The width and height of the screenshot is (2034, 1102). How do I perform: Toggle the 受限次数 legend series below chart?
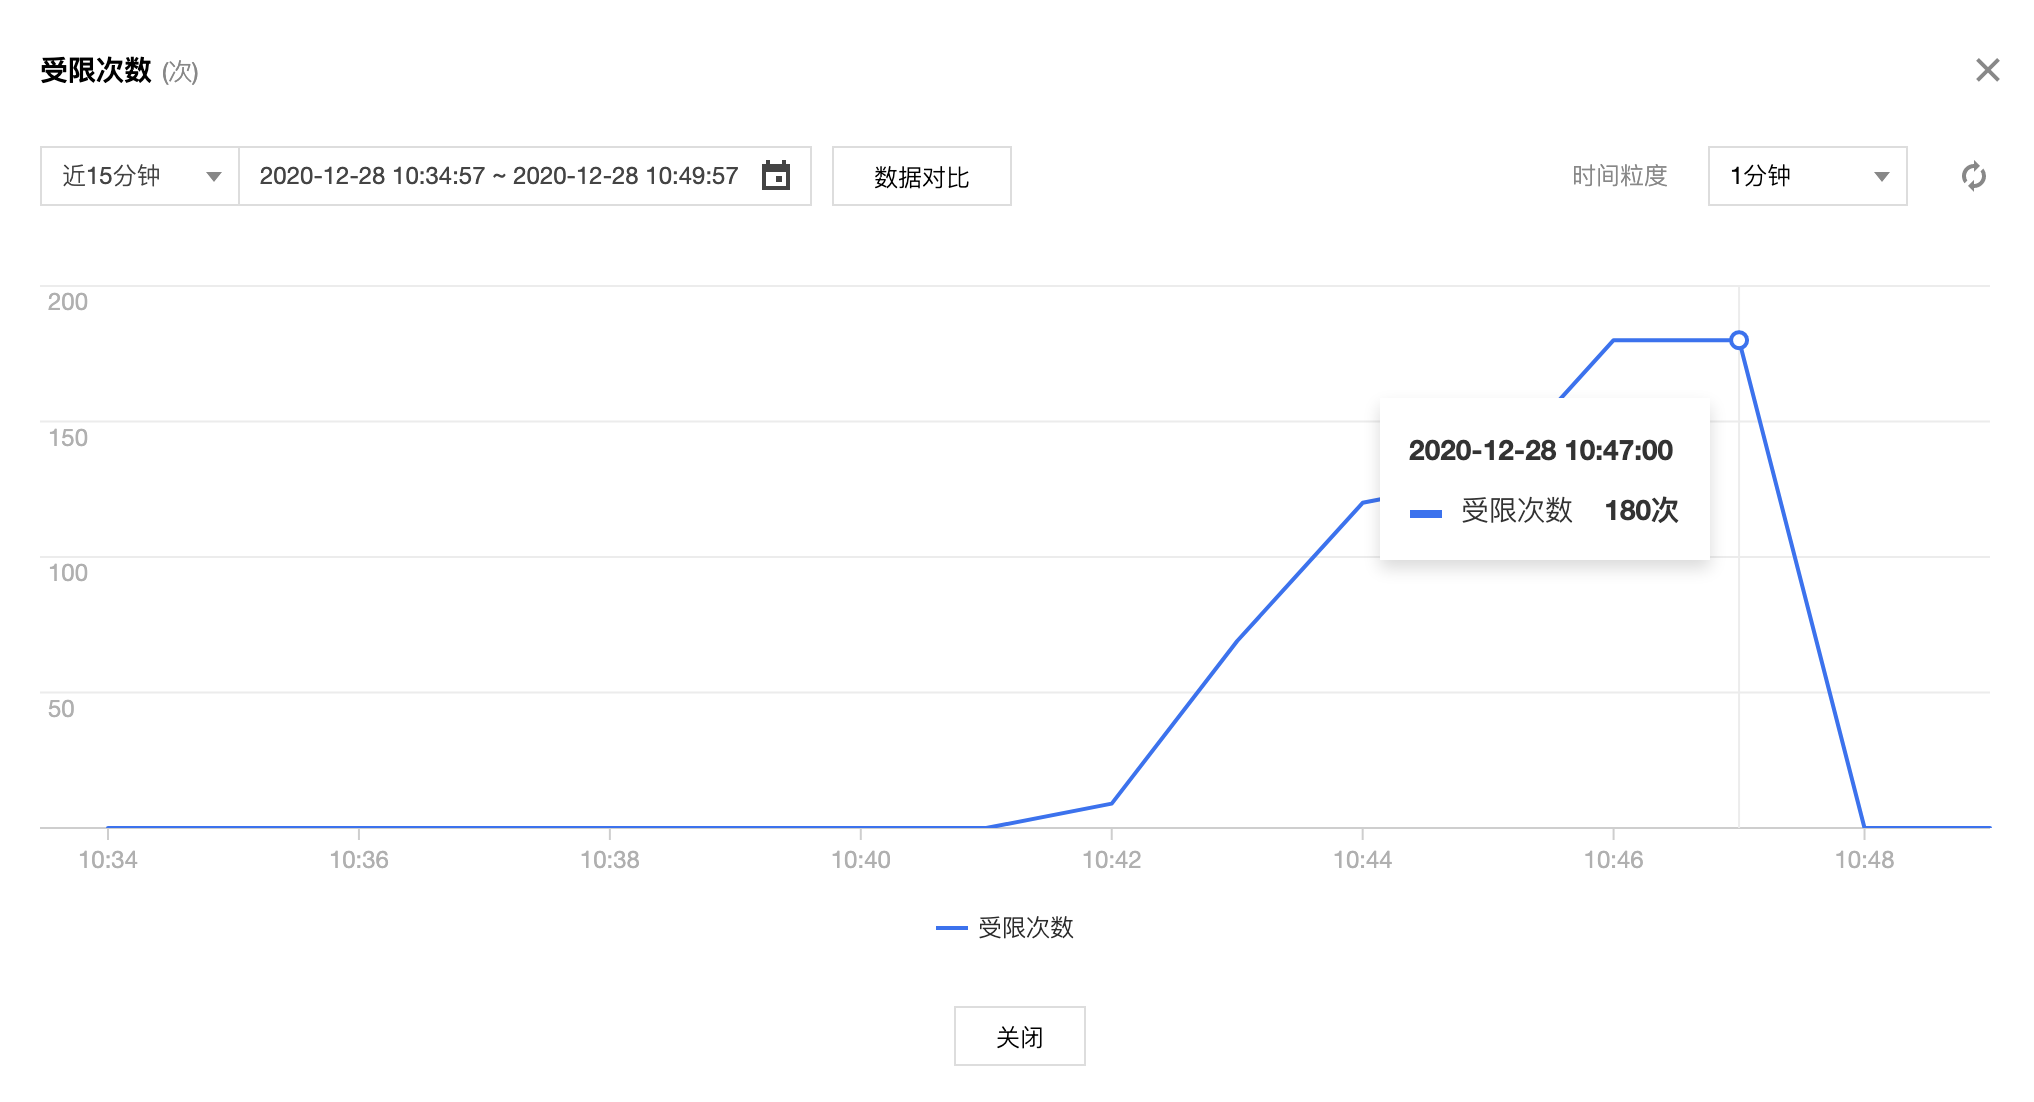(1005, 928)
